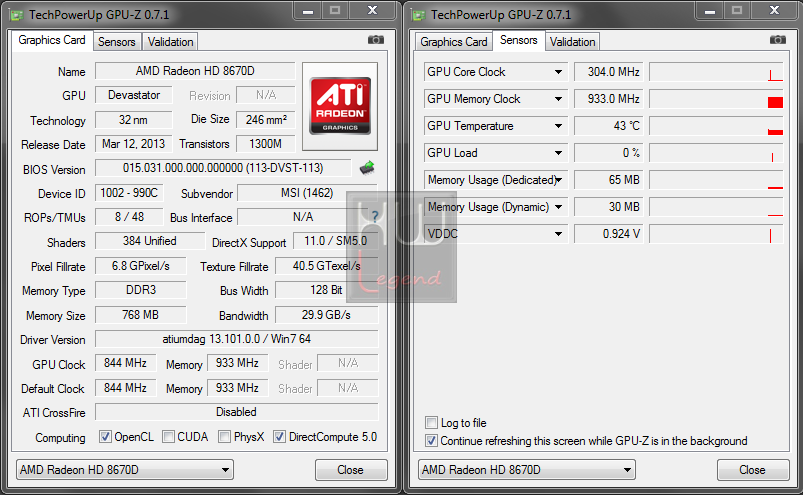Click the Shaders 384 Unified field
803x495 pixels.
(x=150, y=241)
